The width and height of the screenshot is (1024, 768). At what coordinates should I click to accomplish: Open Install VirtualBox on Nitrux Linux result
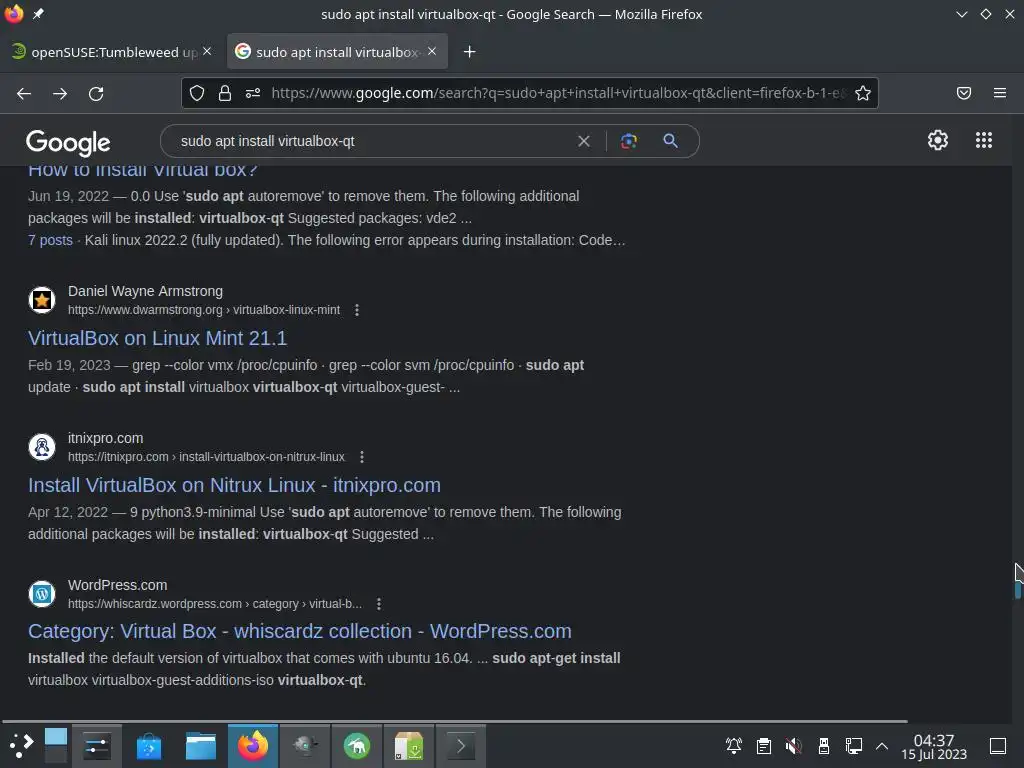(x=234, y=485)
